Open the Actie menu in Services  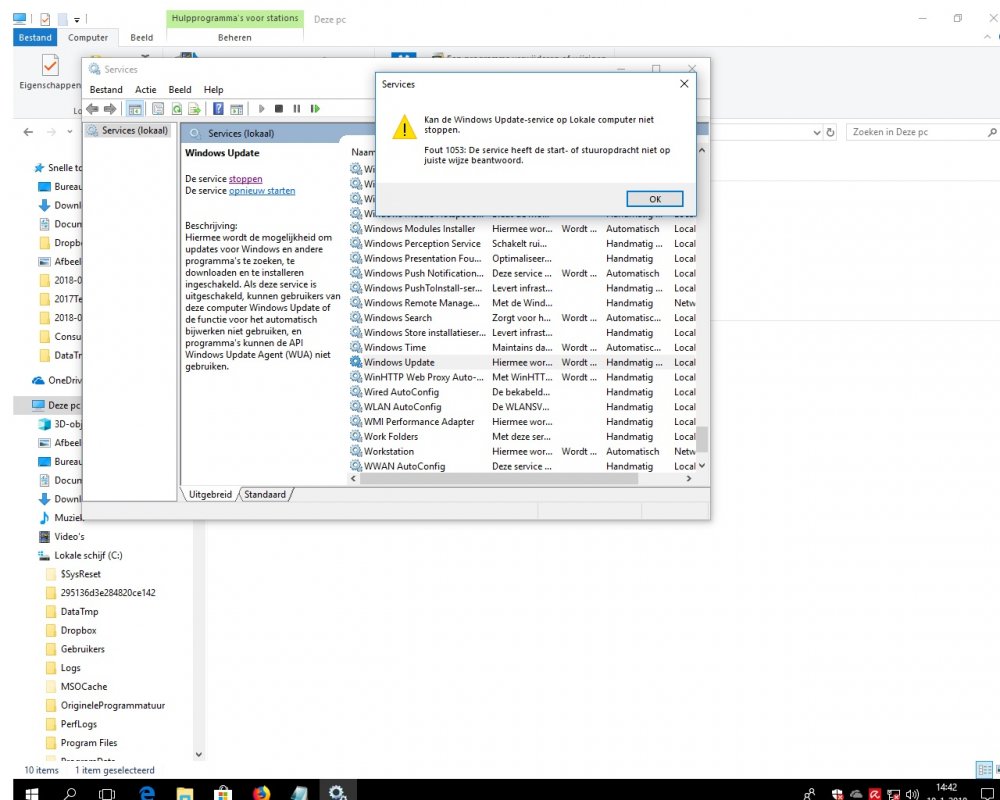[x=146, y=89]
